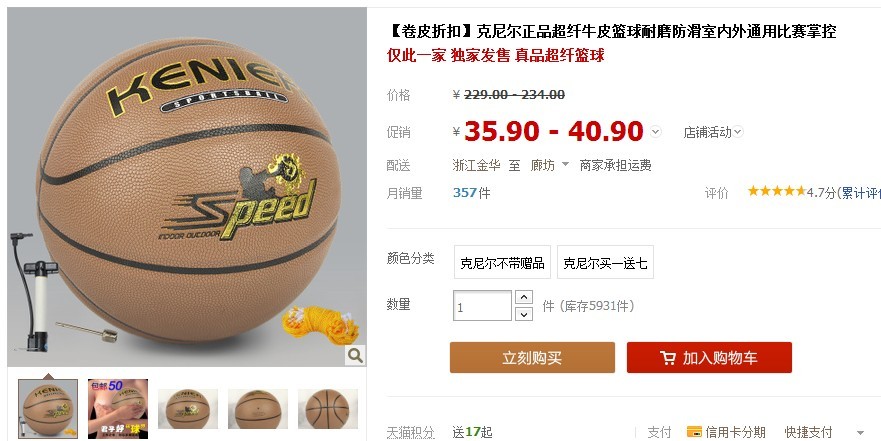Select the first basketball thumbnail

pos(48,408)
